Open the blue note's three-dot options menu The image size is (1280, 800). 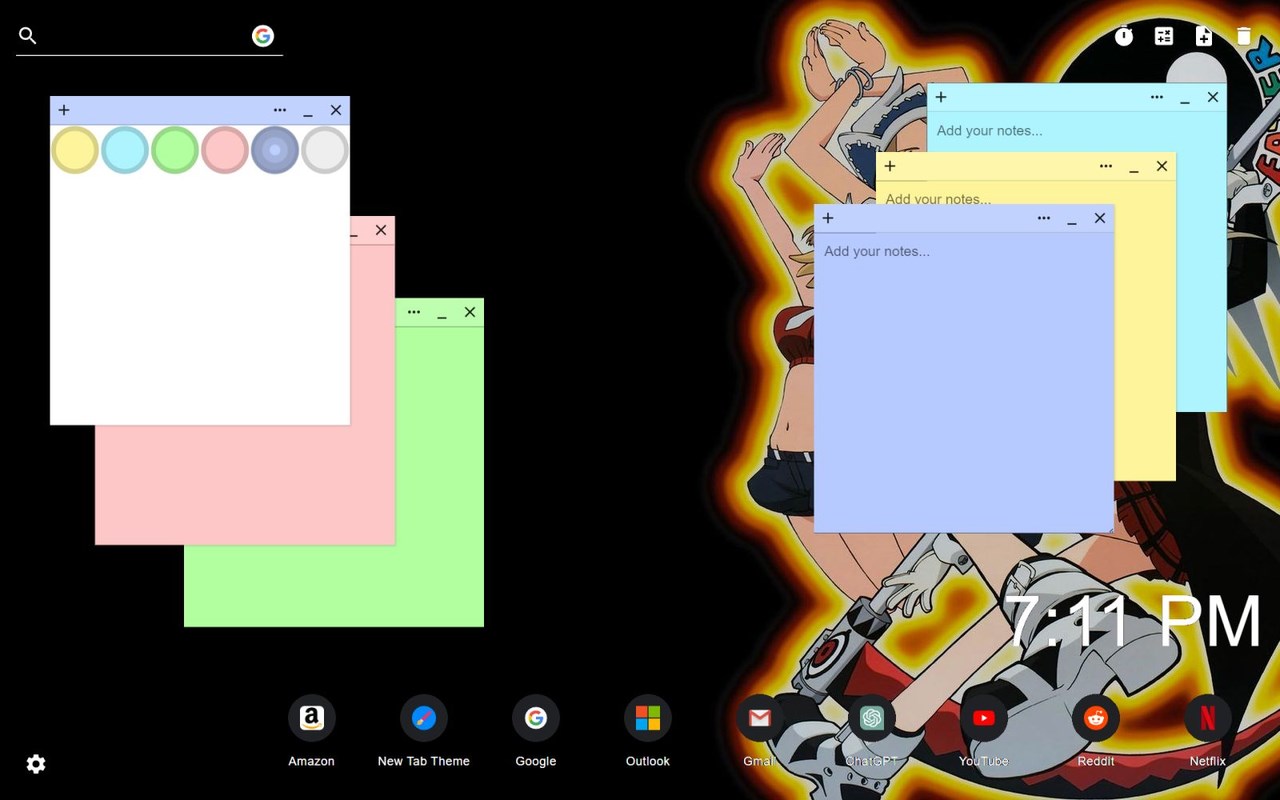coord(1044,218)
